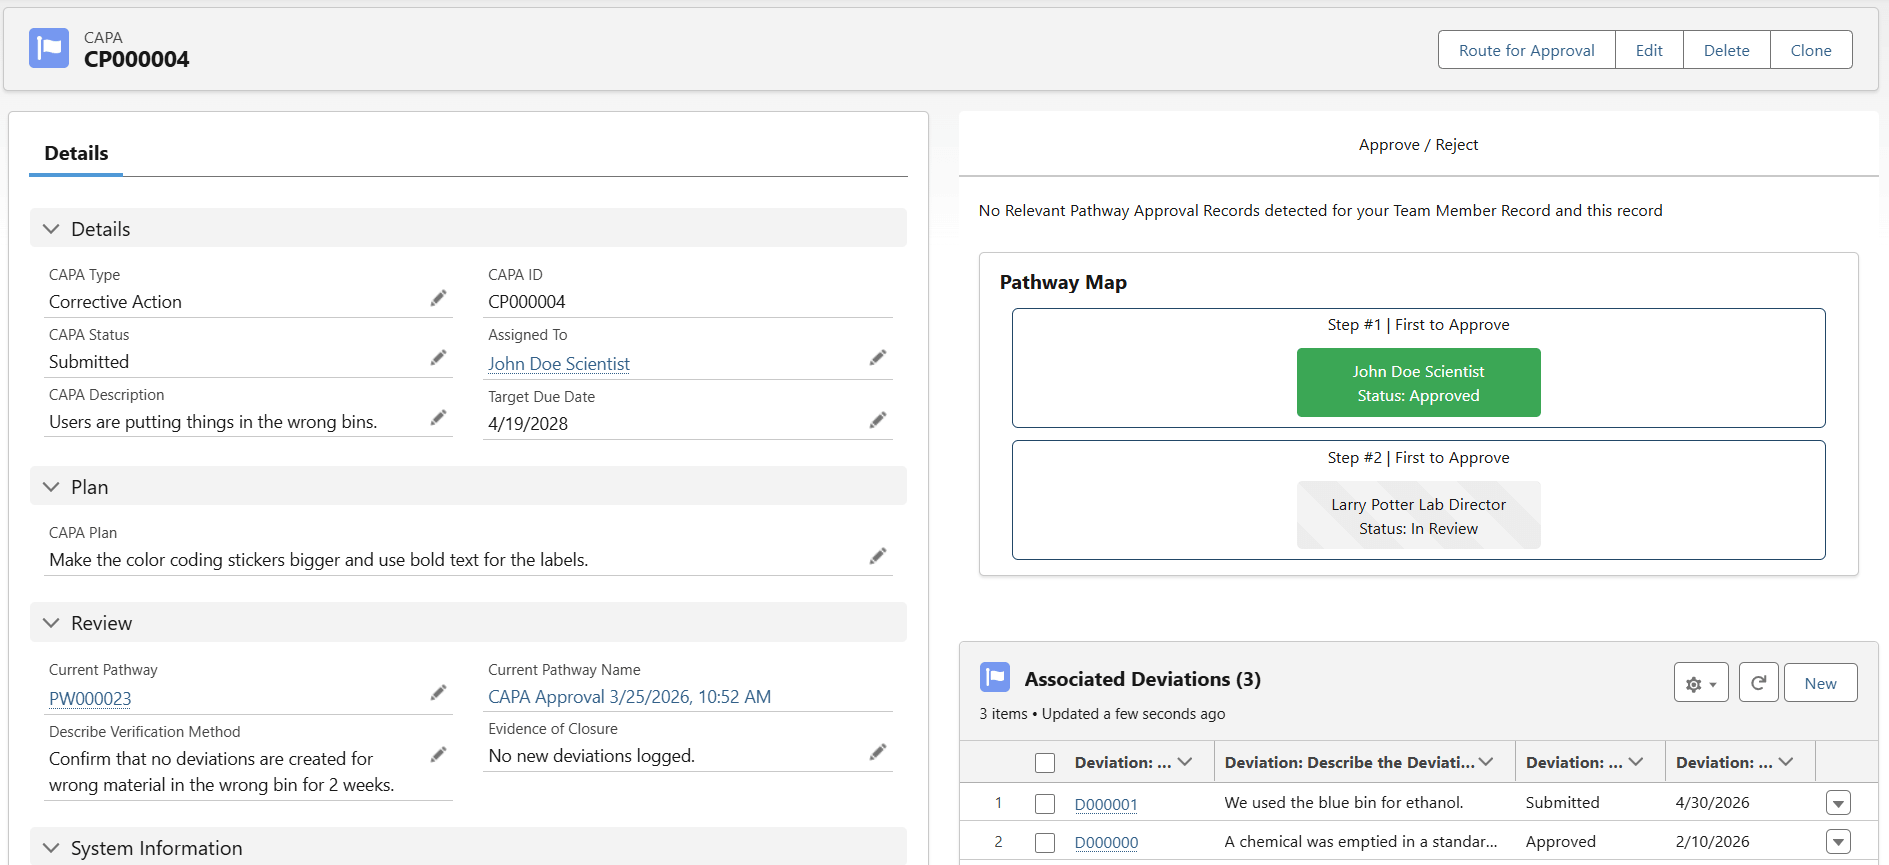This screenshot has height=865, width=1889.
Task: Click the Edit button
Action: 1649,50
